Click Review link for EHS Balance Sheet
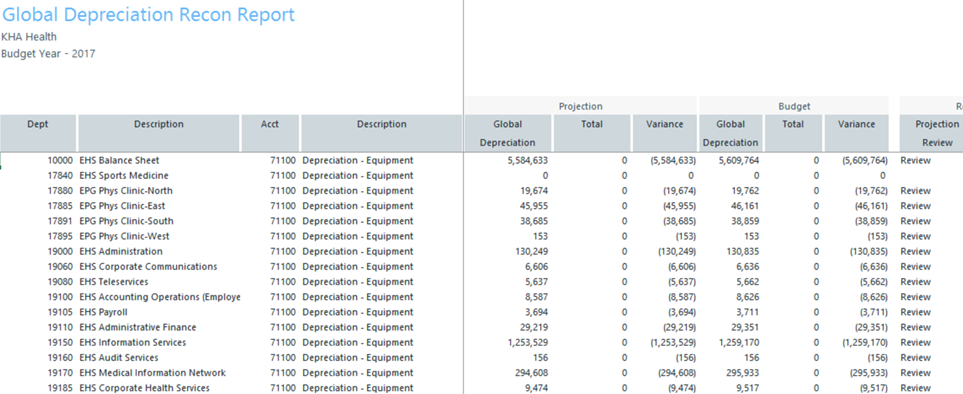Image resolution: width=963 pixels, height=394 pixels. 916,161
